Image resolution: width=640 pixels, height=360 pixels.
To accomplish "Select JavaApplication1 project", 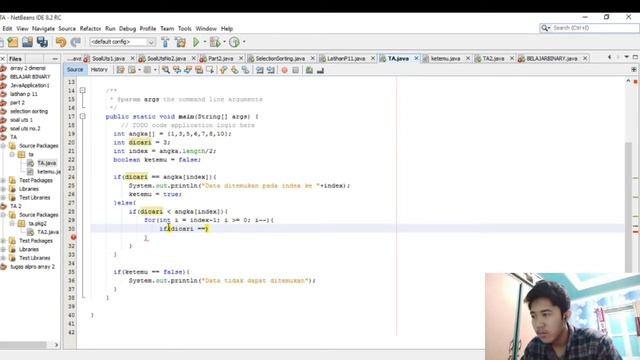I will [29, 85].
